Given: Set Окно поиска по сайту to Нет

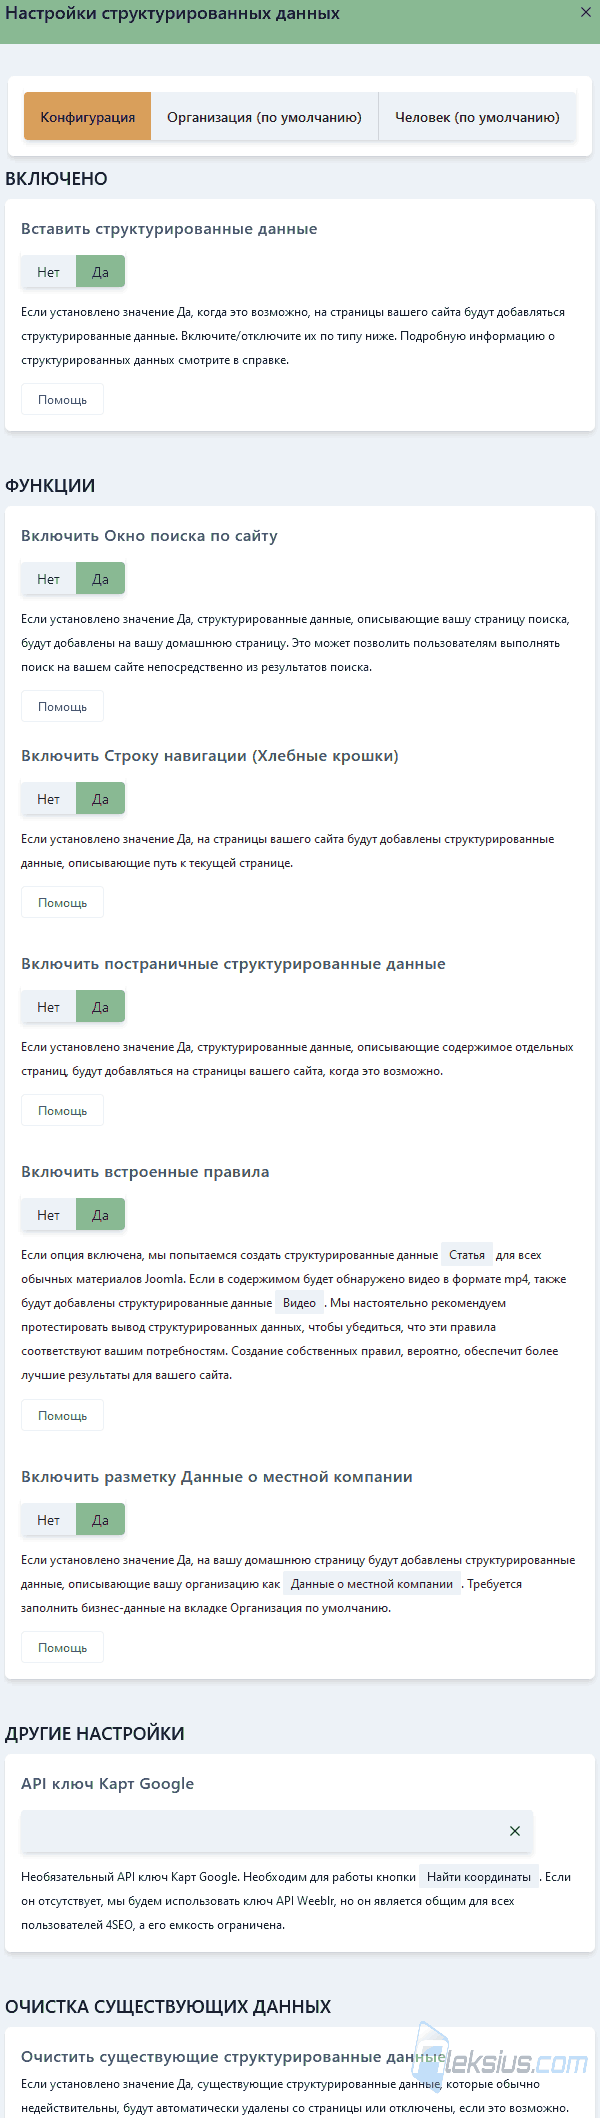Looking at the screenshot, I should (x=48, y=579).
